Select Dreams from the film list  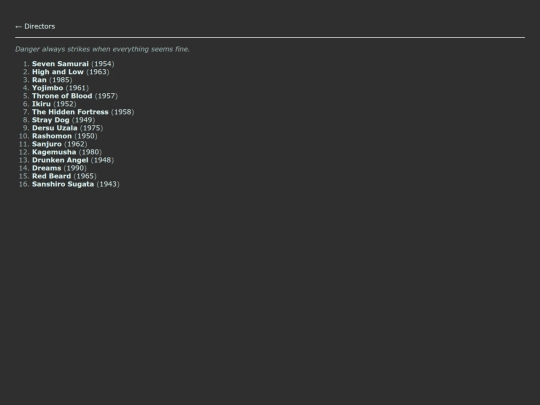point(46,168)
